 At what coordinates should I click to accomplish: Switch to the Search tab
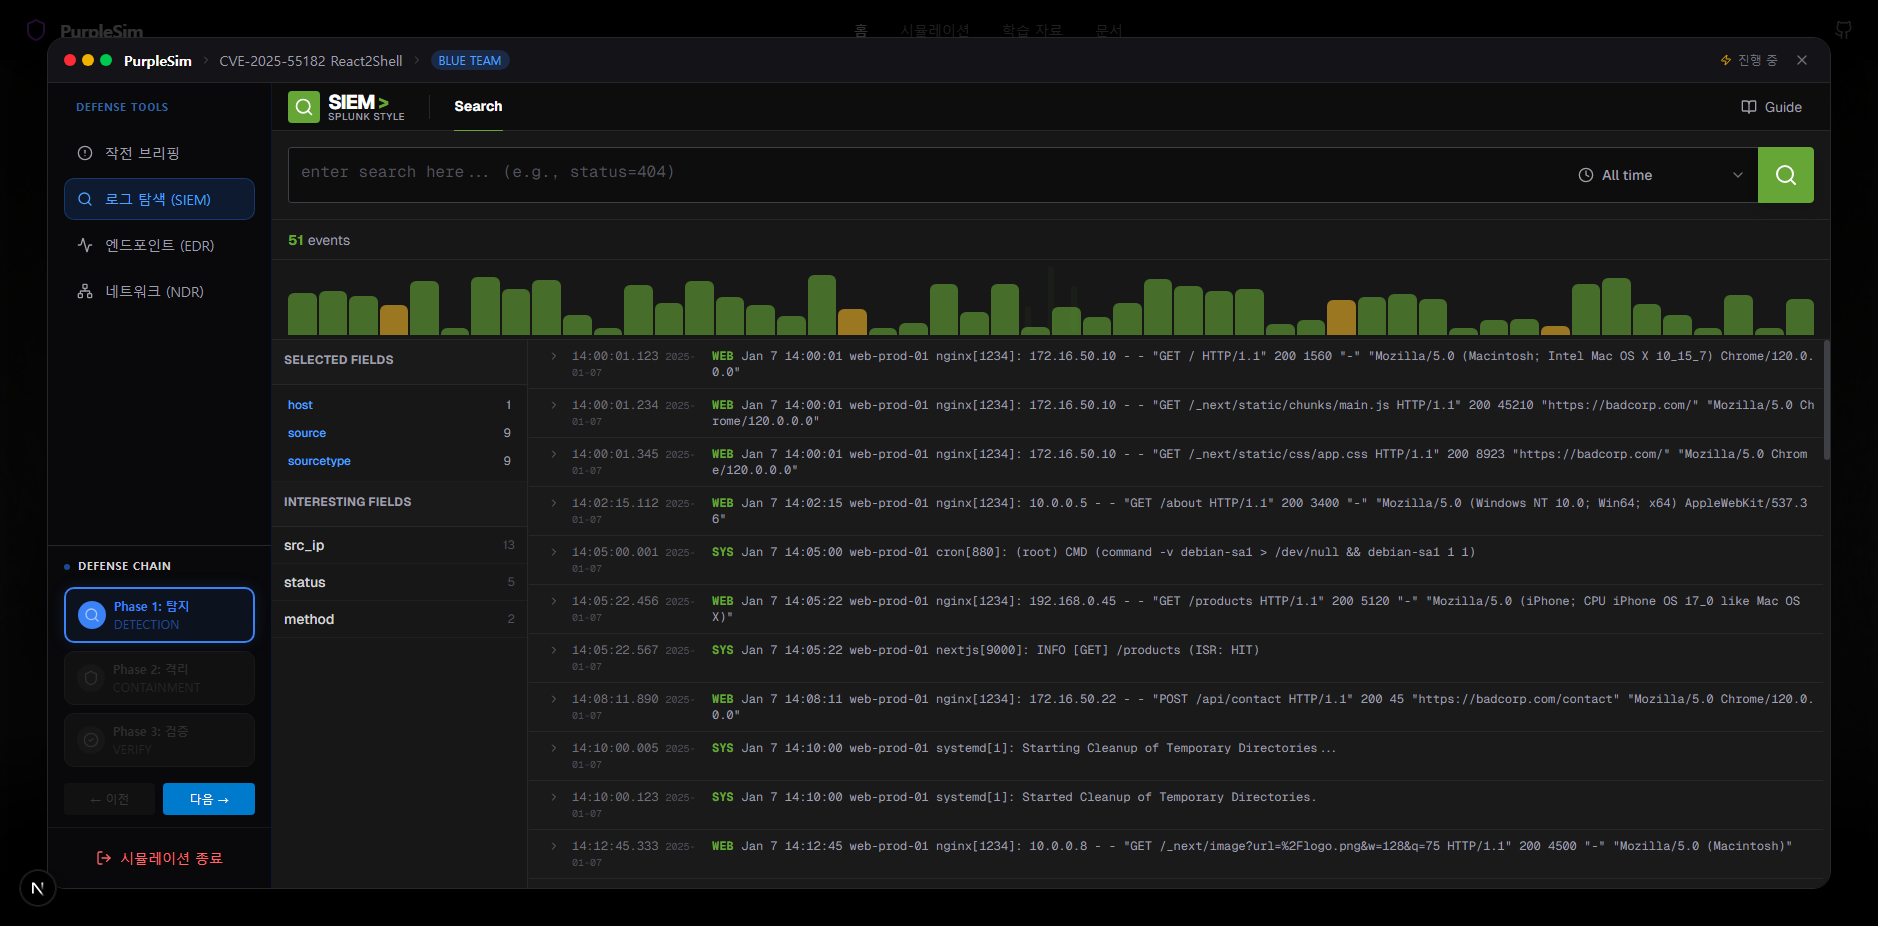478,106
